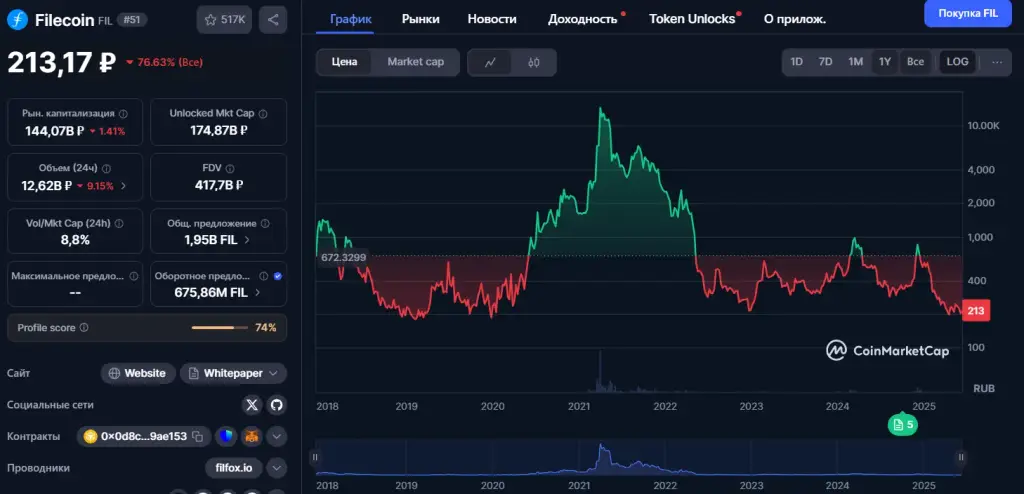Show info icon for Profile score
Screen dimensions: 1024x494
pos(84,328)
